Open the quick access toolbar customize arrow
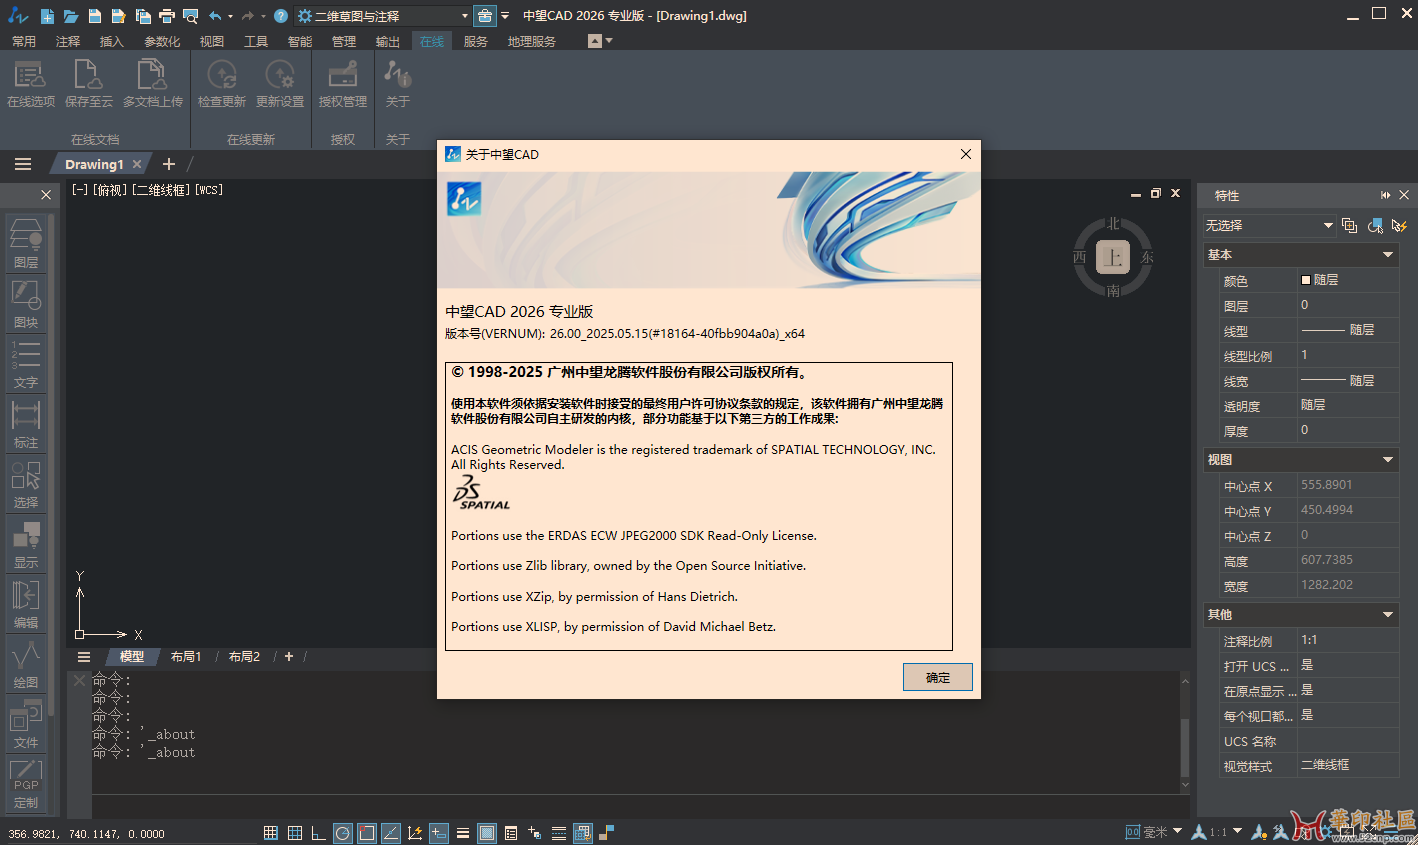The height and width of the screenshot is (845, 1418). point(505,16)
